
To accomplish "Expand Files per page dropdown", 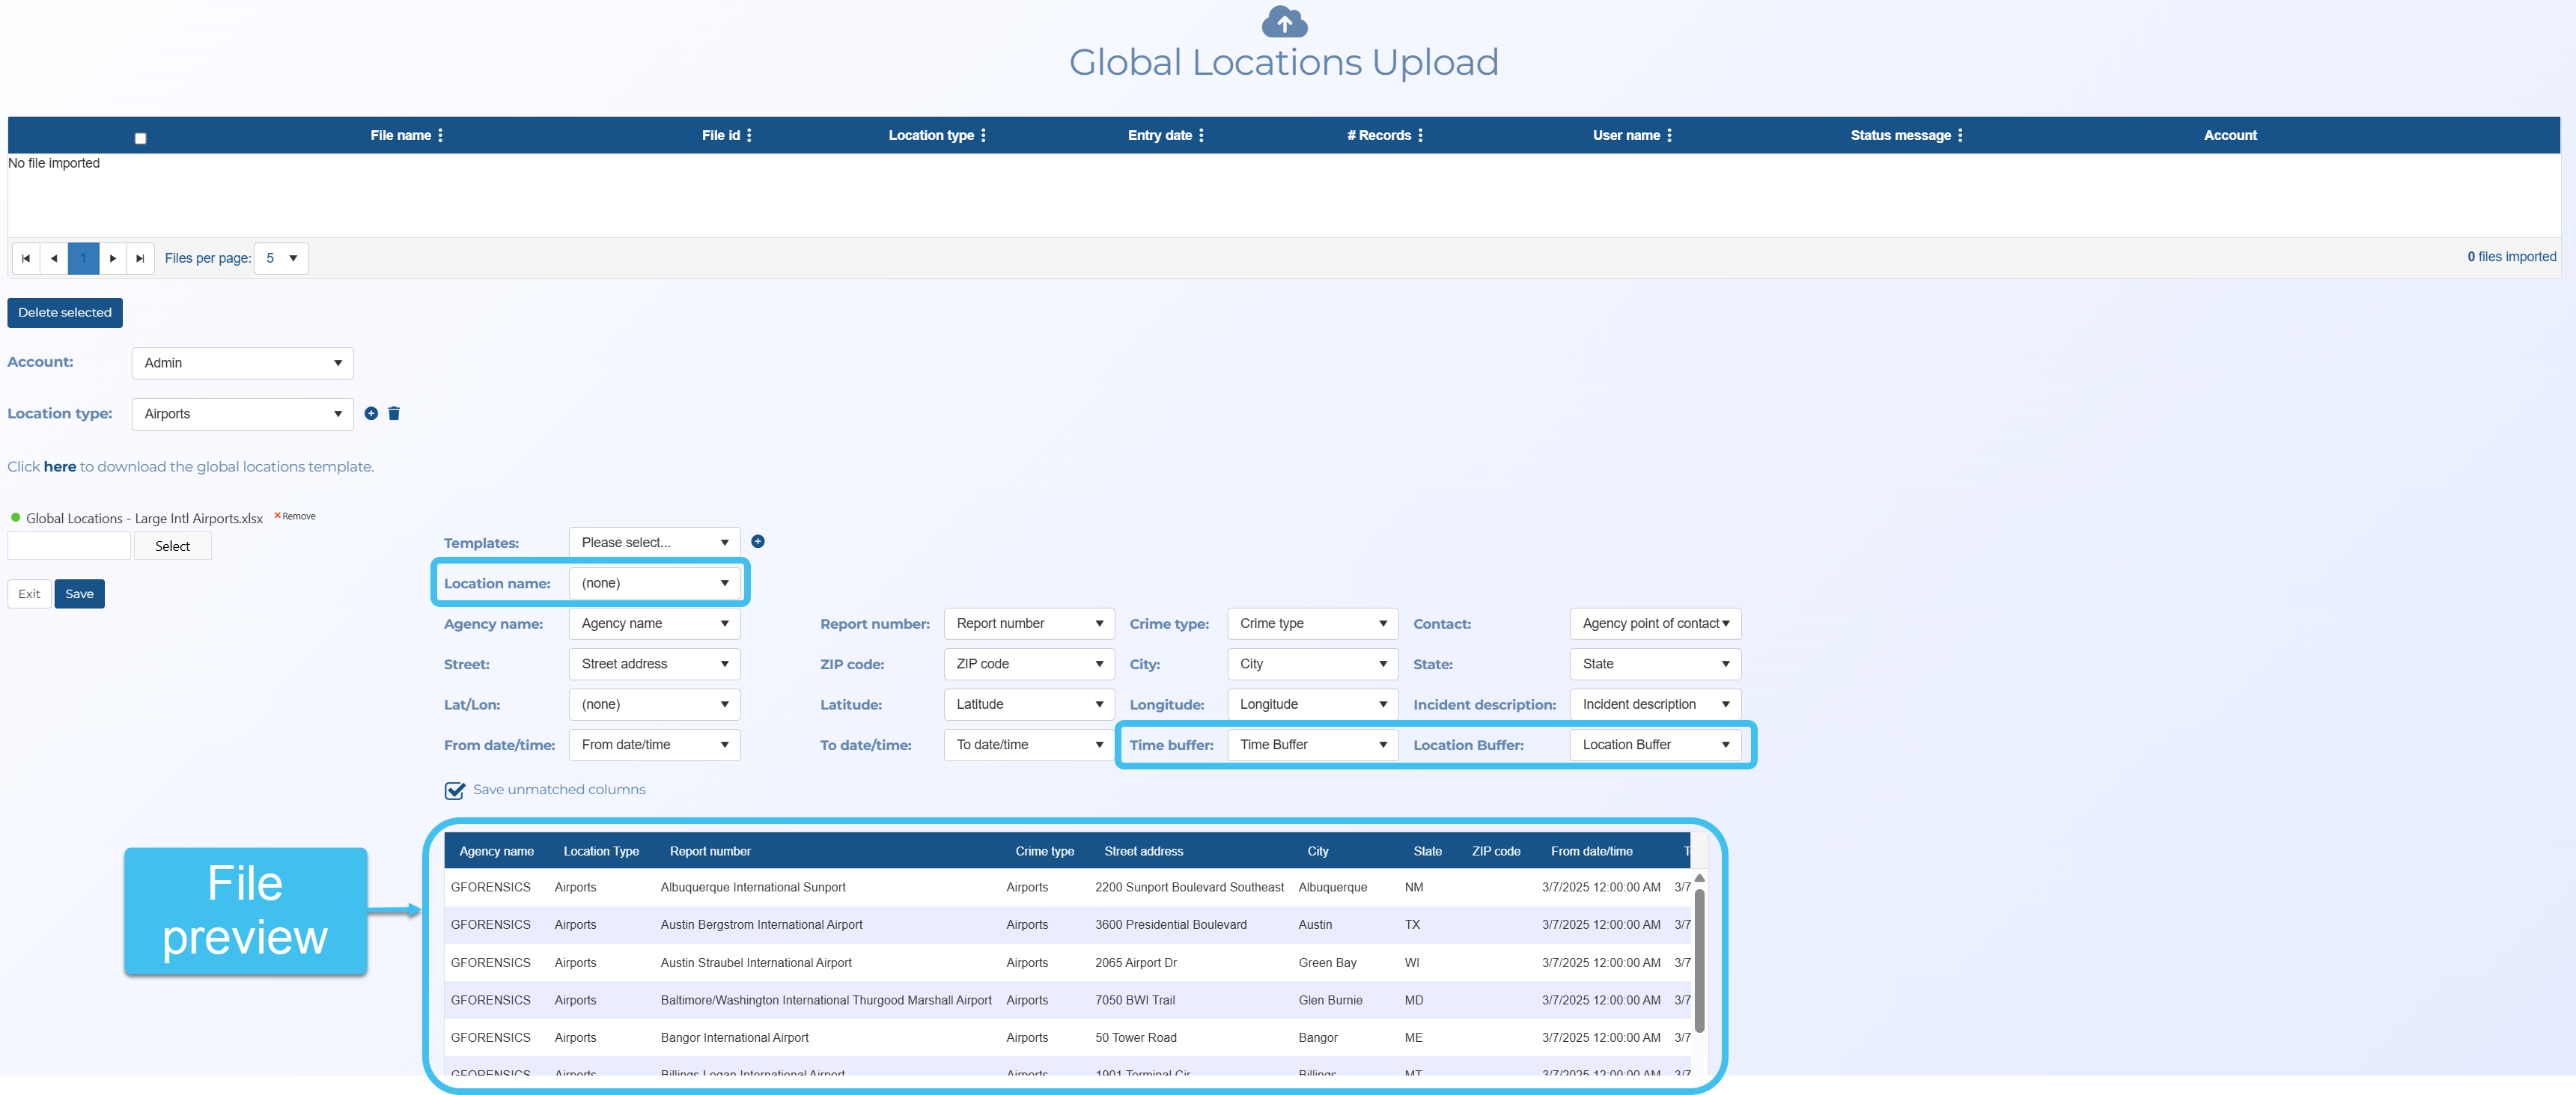I will click(281, 258).
